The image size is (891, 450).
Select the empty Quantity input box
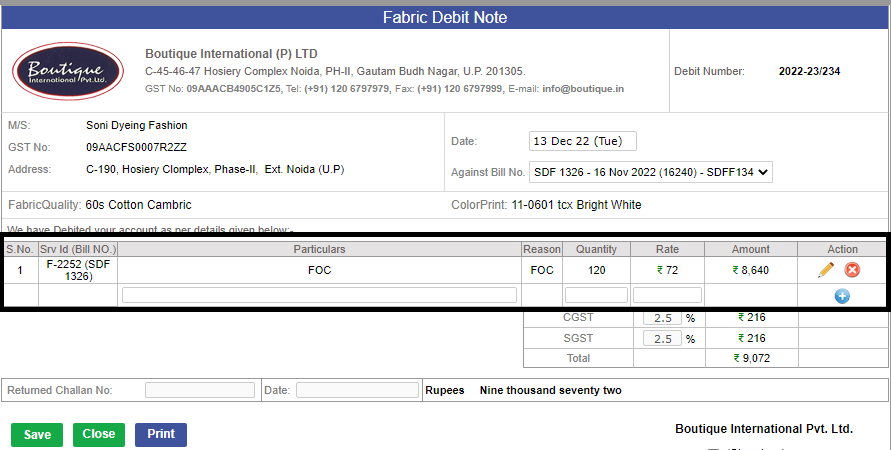(x=596, y=295)
